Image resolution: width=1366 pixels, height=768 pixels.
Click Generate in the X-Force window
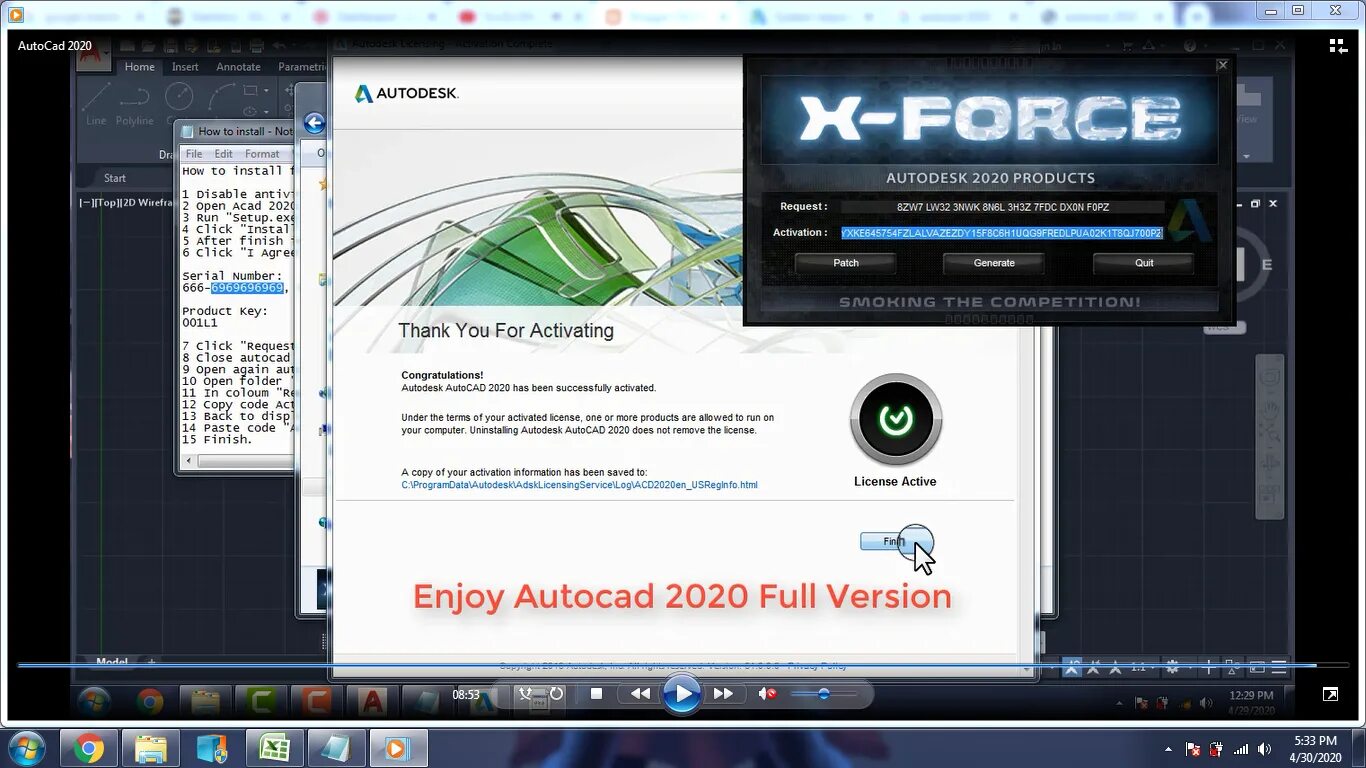994,263
